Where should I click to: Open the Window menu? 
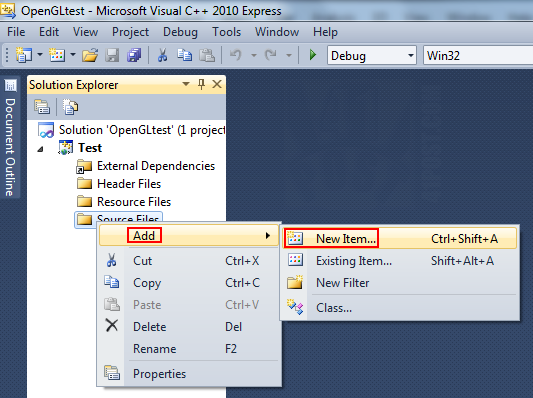pyautogui.click(x=277, y=32)
